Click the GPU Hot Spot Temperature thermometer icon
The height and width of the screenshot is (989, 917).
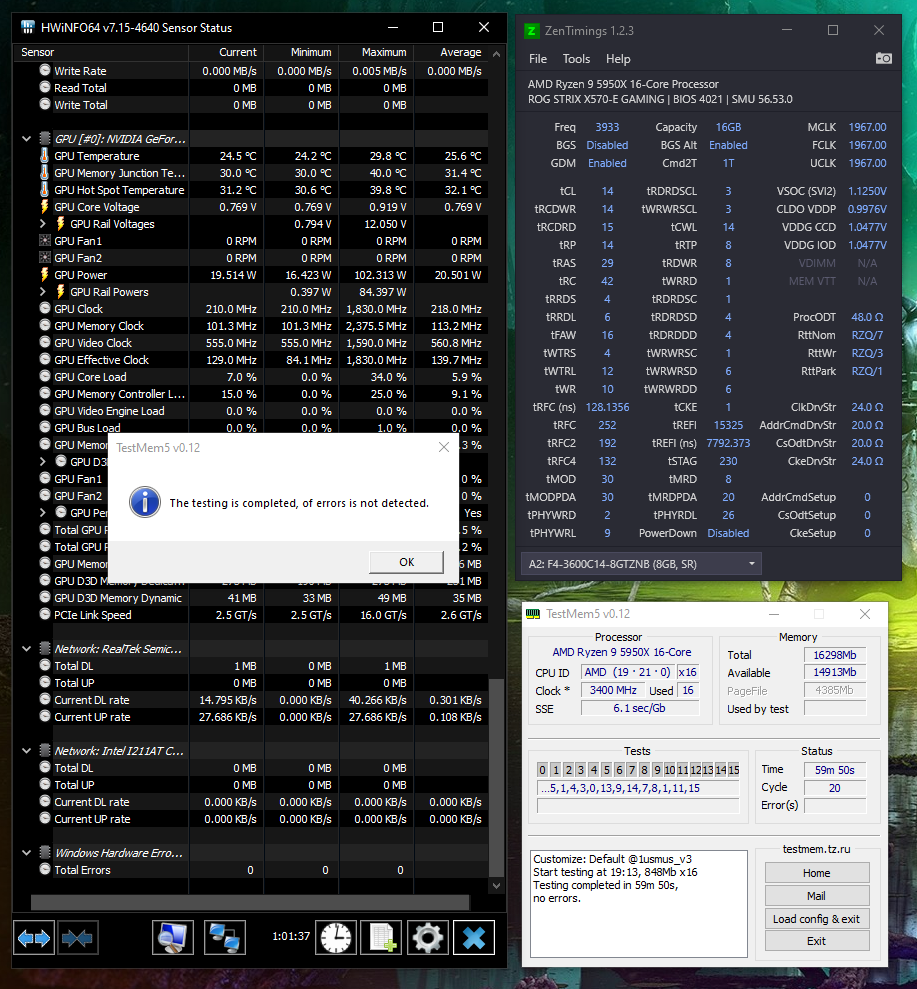tap(44, 189)
